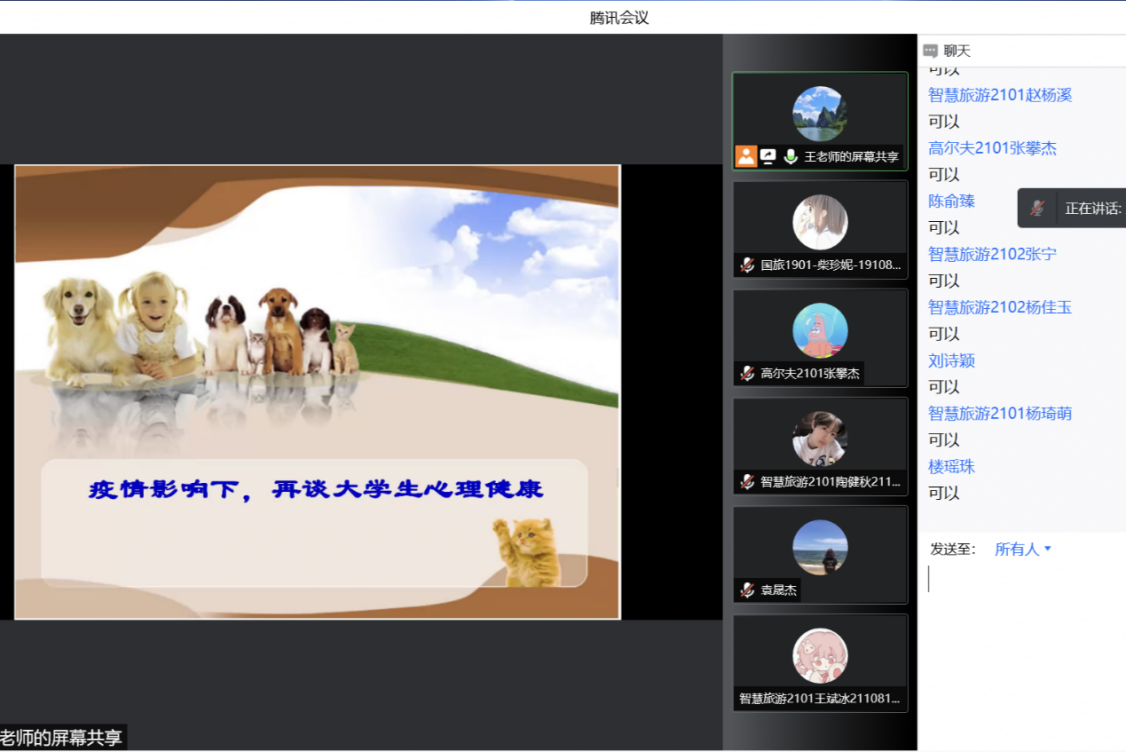The image size is (1126, 752).
Task: Click the screen share icon on 王老师's tile
Action: tap(768, 156)
